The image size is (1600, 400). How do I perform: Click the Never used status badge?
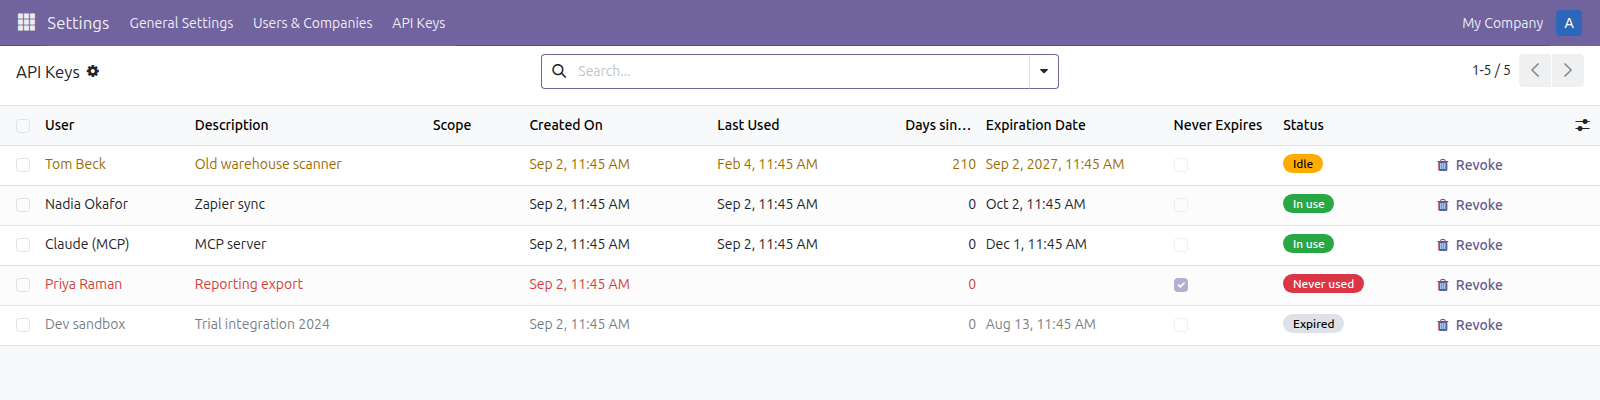[1323, 284]
